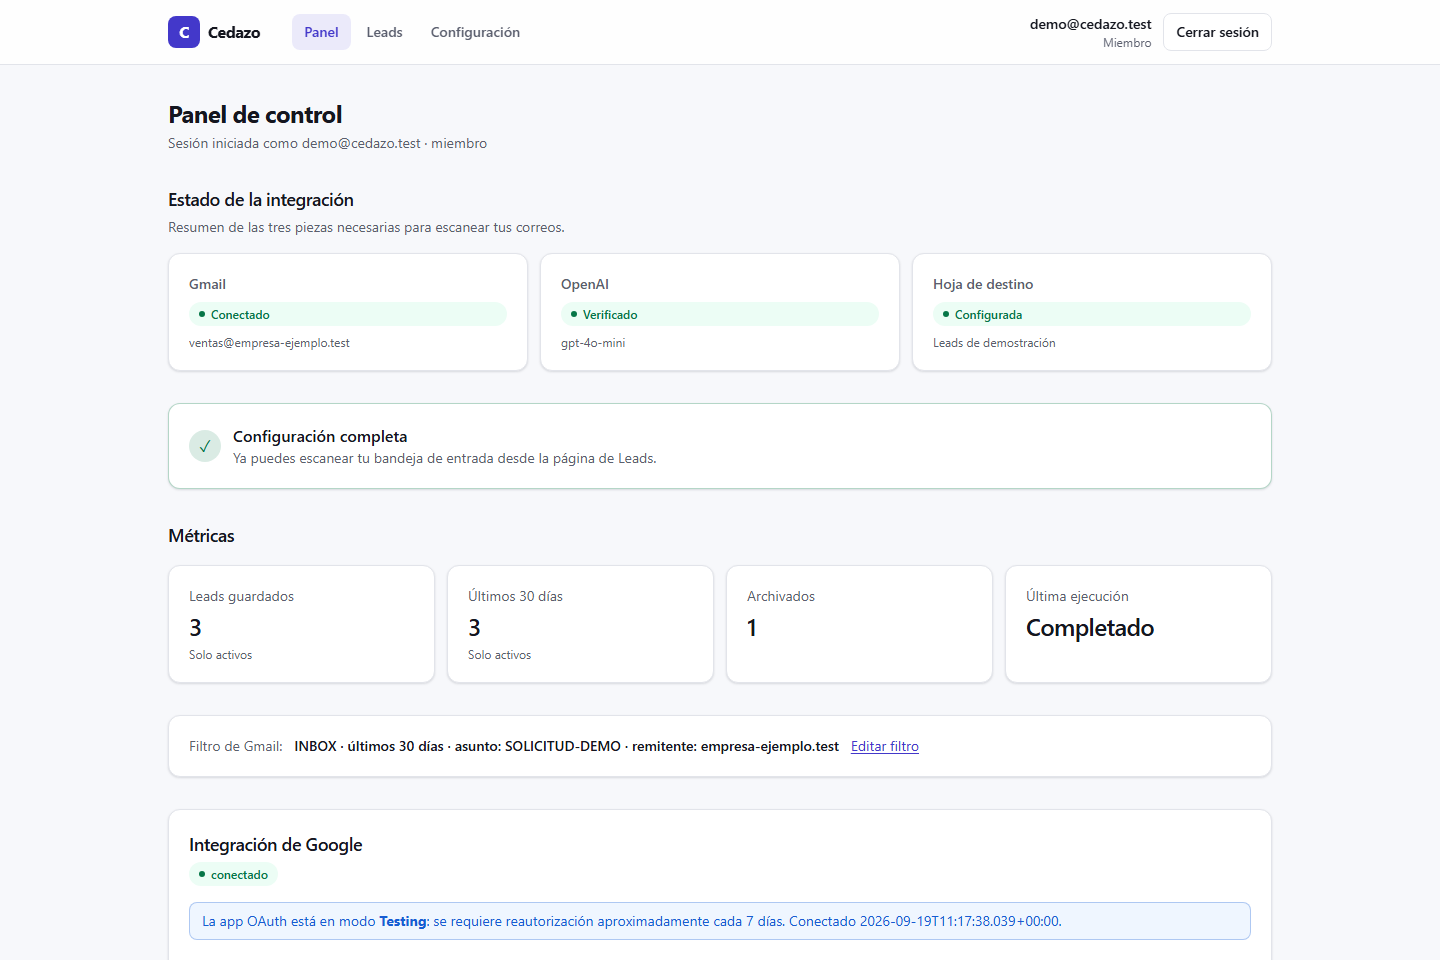The image size is (1440, 960).
Task: Click the OpenAI card title
Action: [x=585, y=284]
